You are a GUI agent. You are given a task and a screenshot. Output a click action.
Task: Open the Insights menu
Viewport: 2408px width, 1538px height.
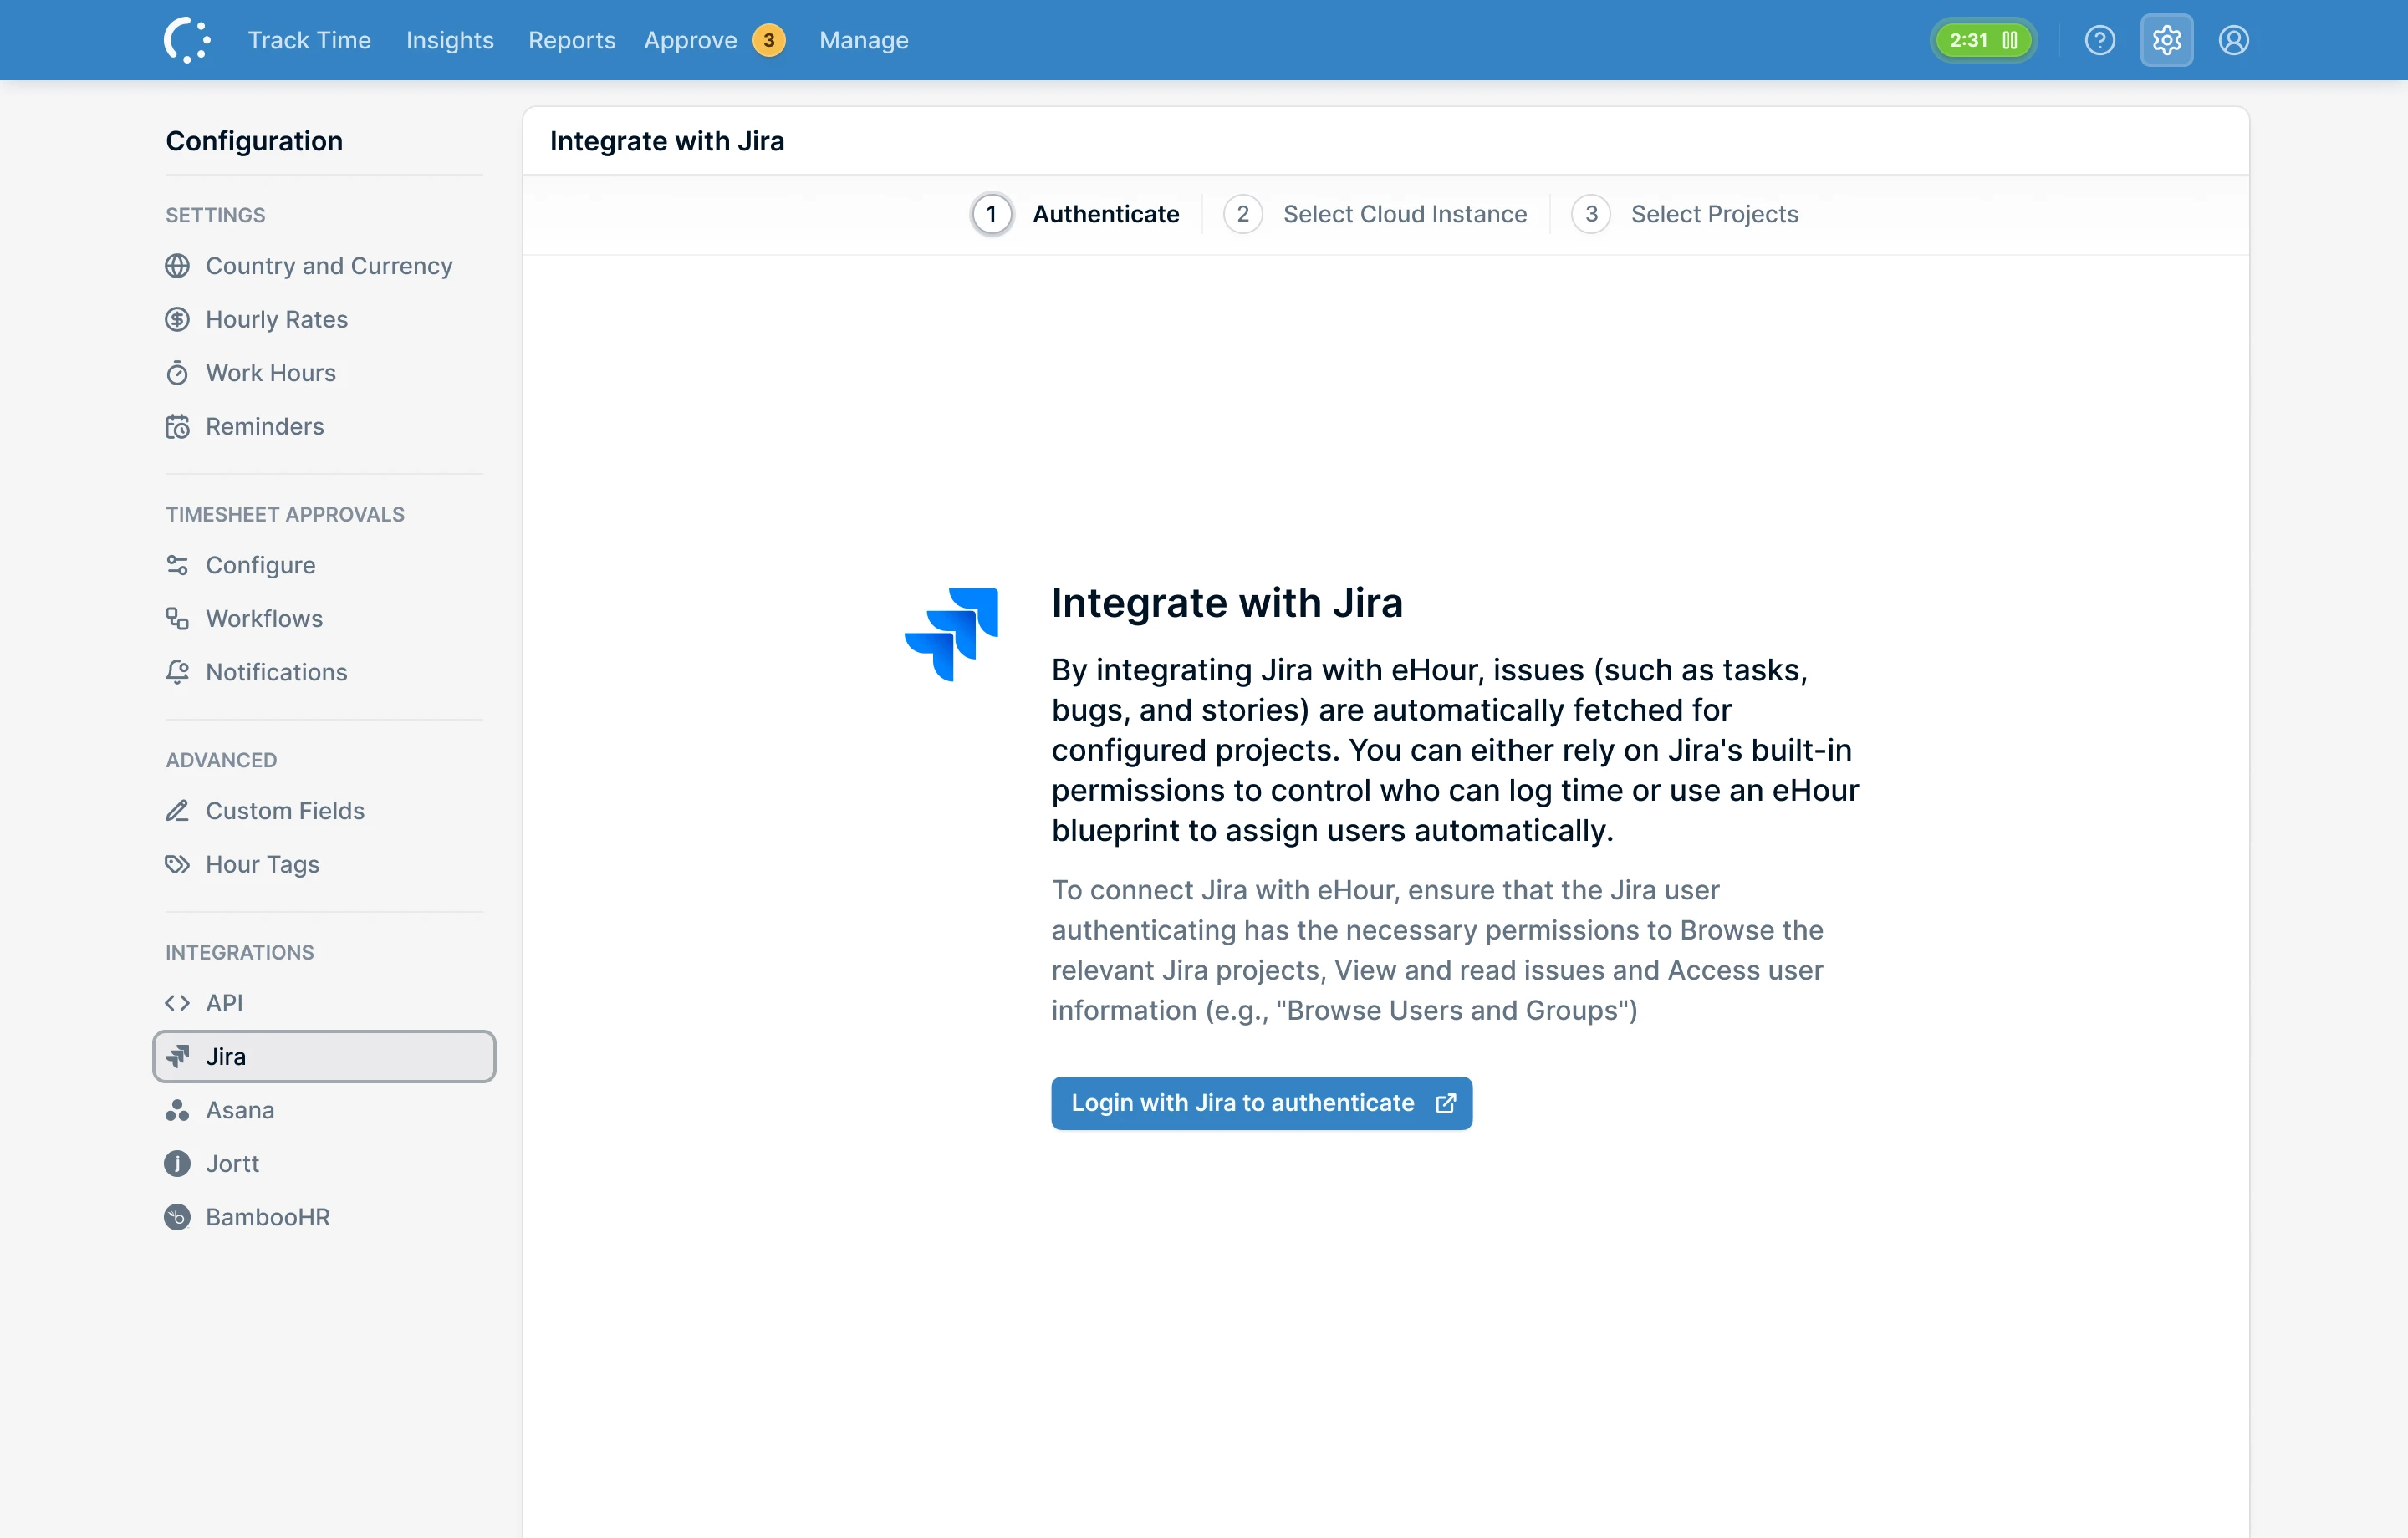(x=450, y=40)
